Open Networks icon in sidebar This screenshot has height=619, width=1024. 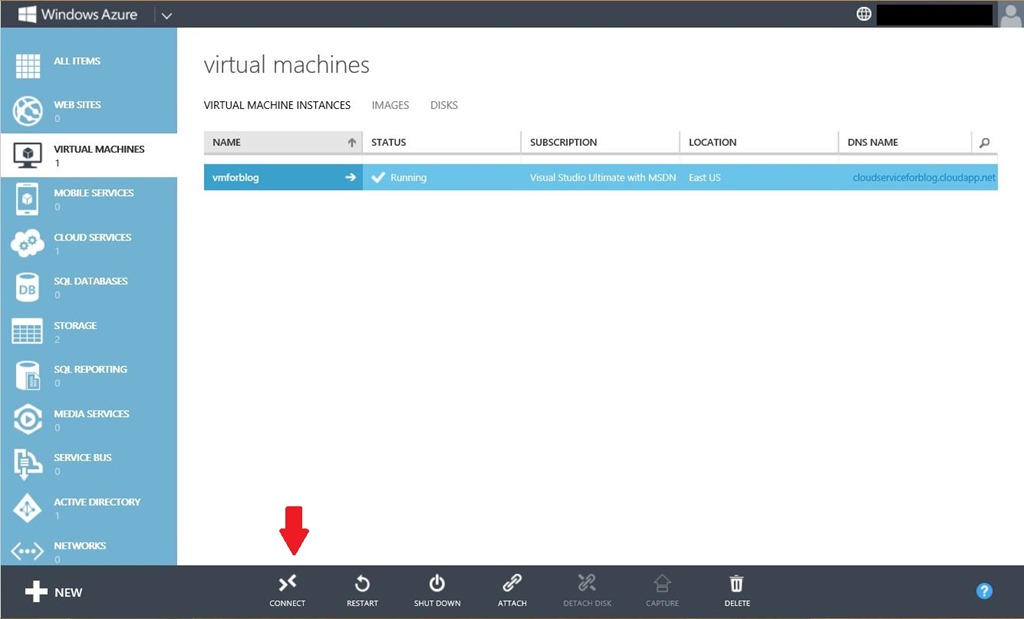click(27, 552)
